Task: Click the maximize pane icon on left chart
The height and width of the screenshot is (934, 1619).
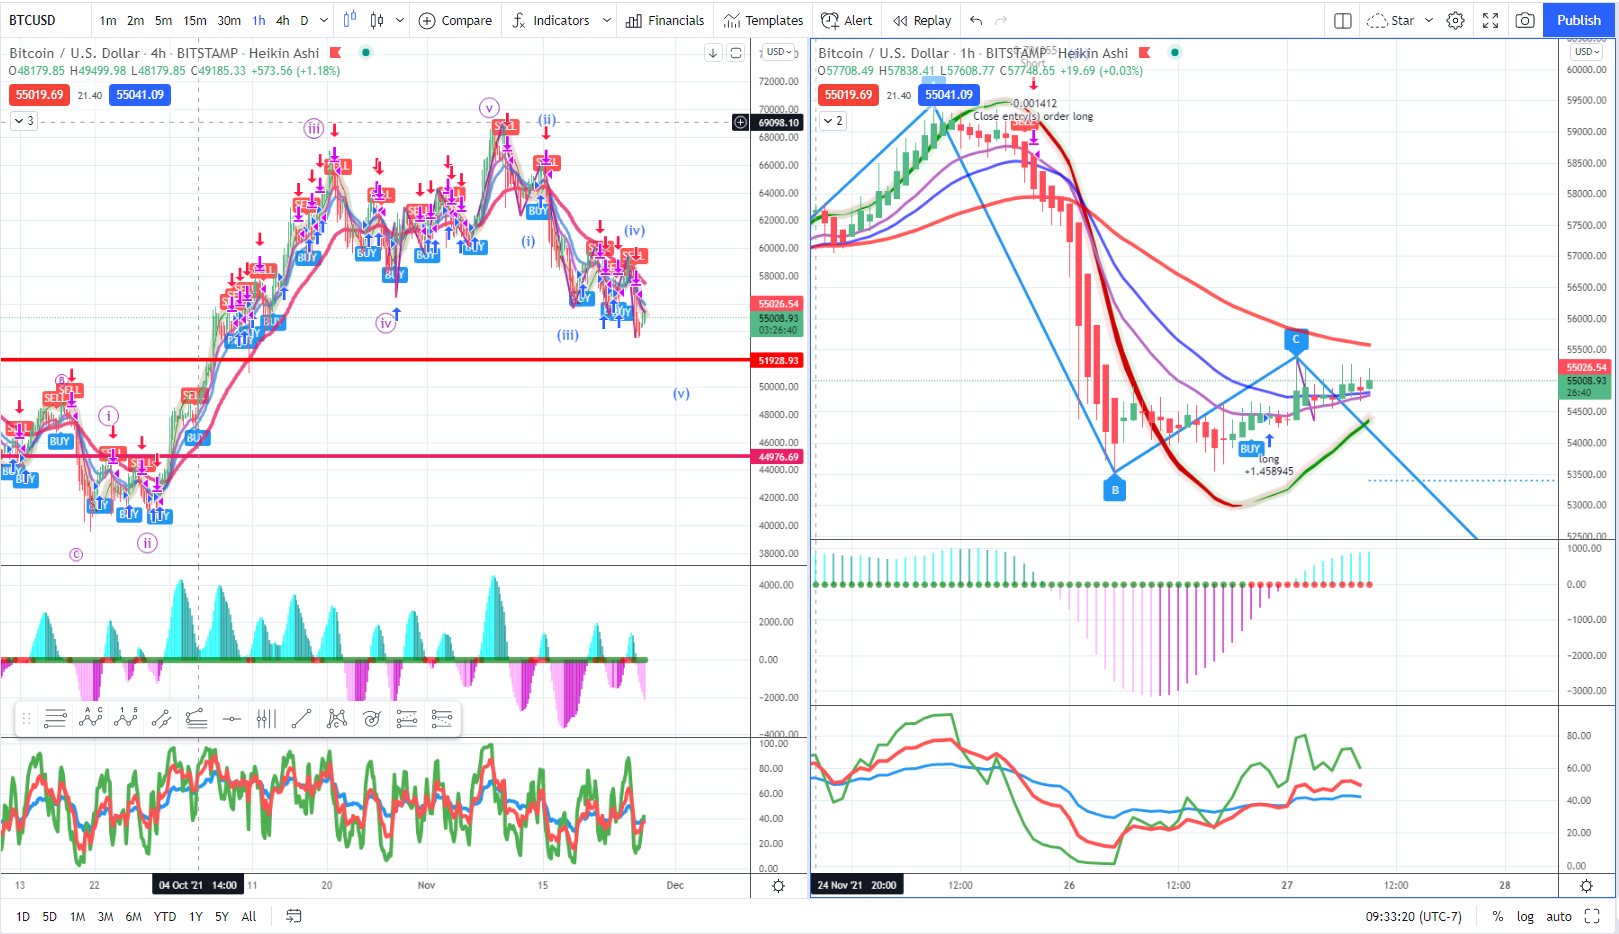Action: (736, 53)
